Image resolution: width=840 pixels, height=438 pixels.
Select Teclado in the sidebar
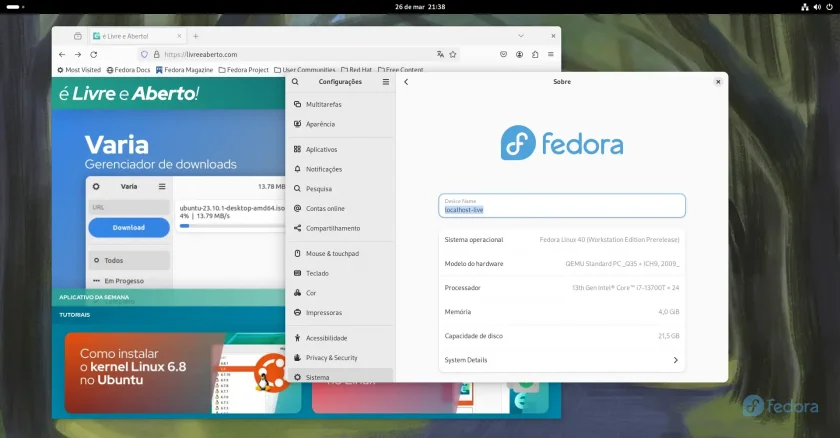pos(341,274)
